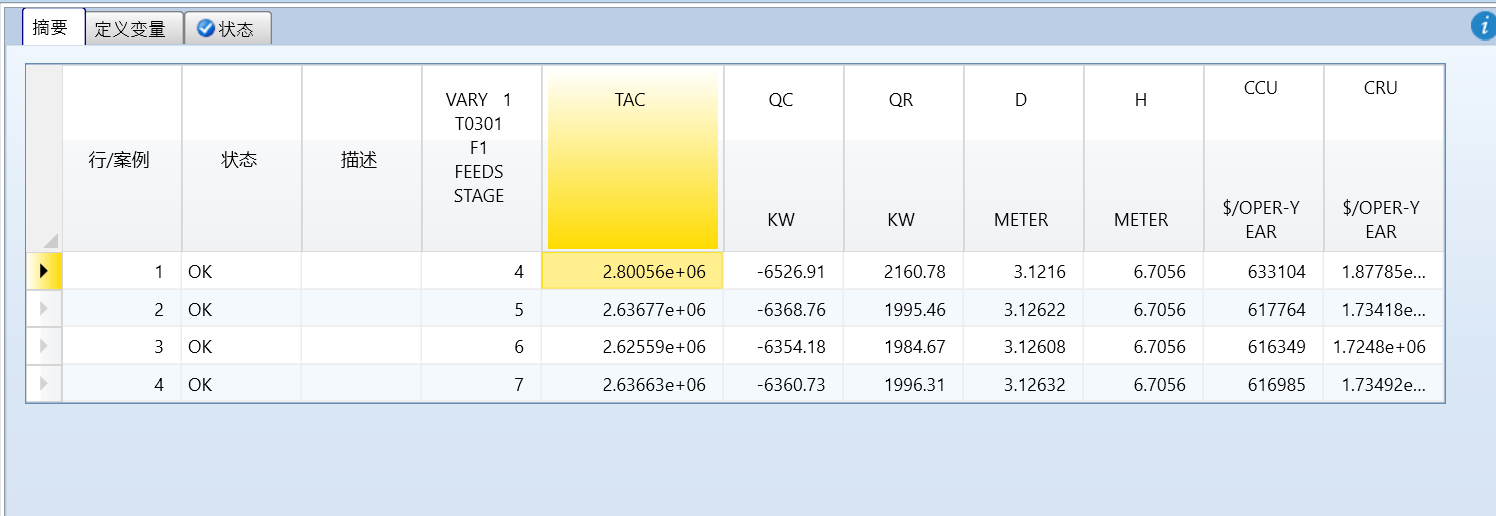Select the row 1 header arrow

(44, 271)
